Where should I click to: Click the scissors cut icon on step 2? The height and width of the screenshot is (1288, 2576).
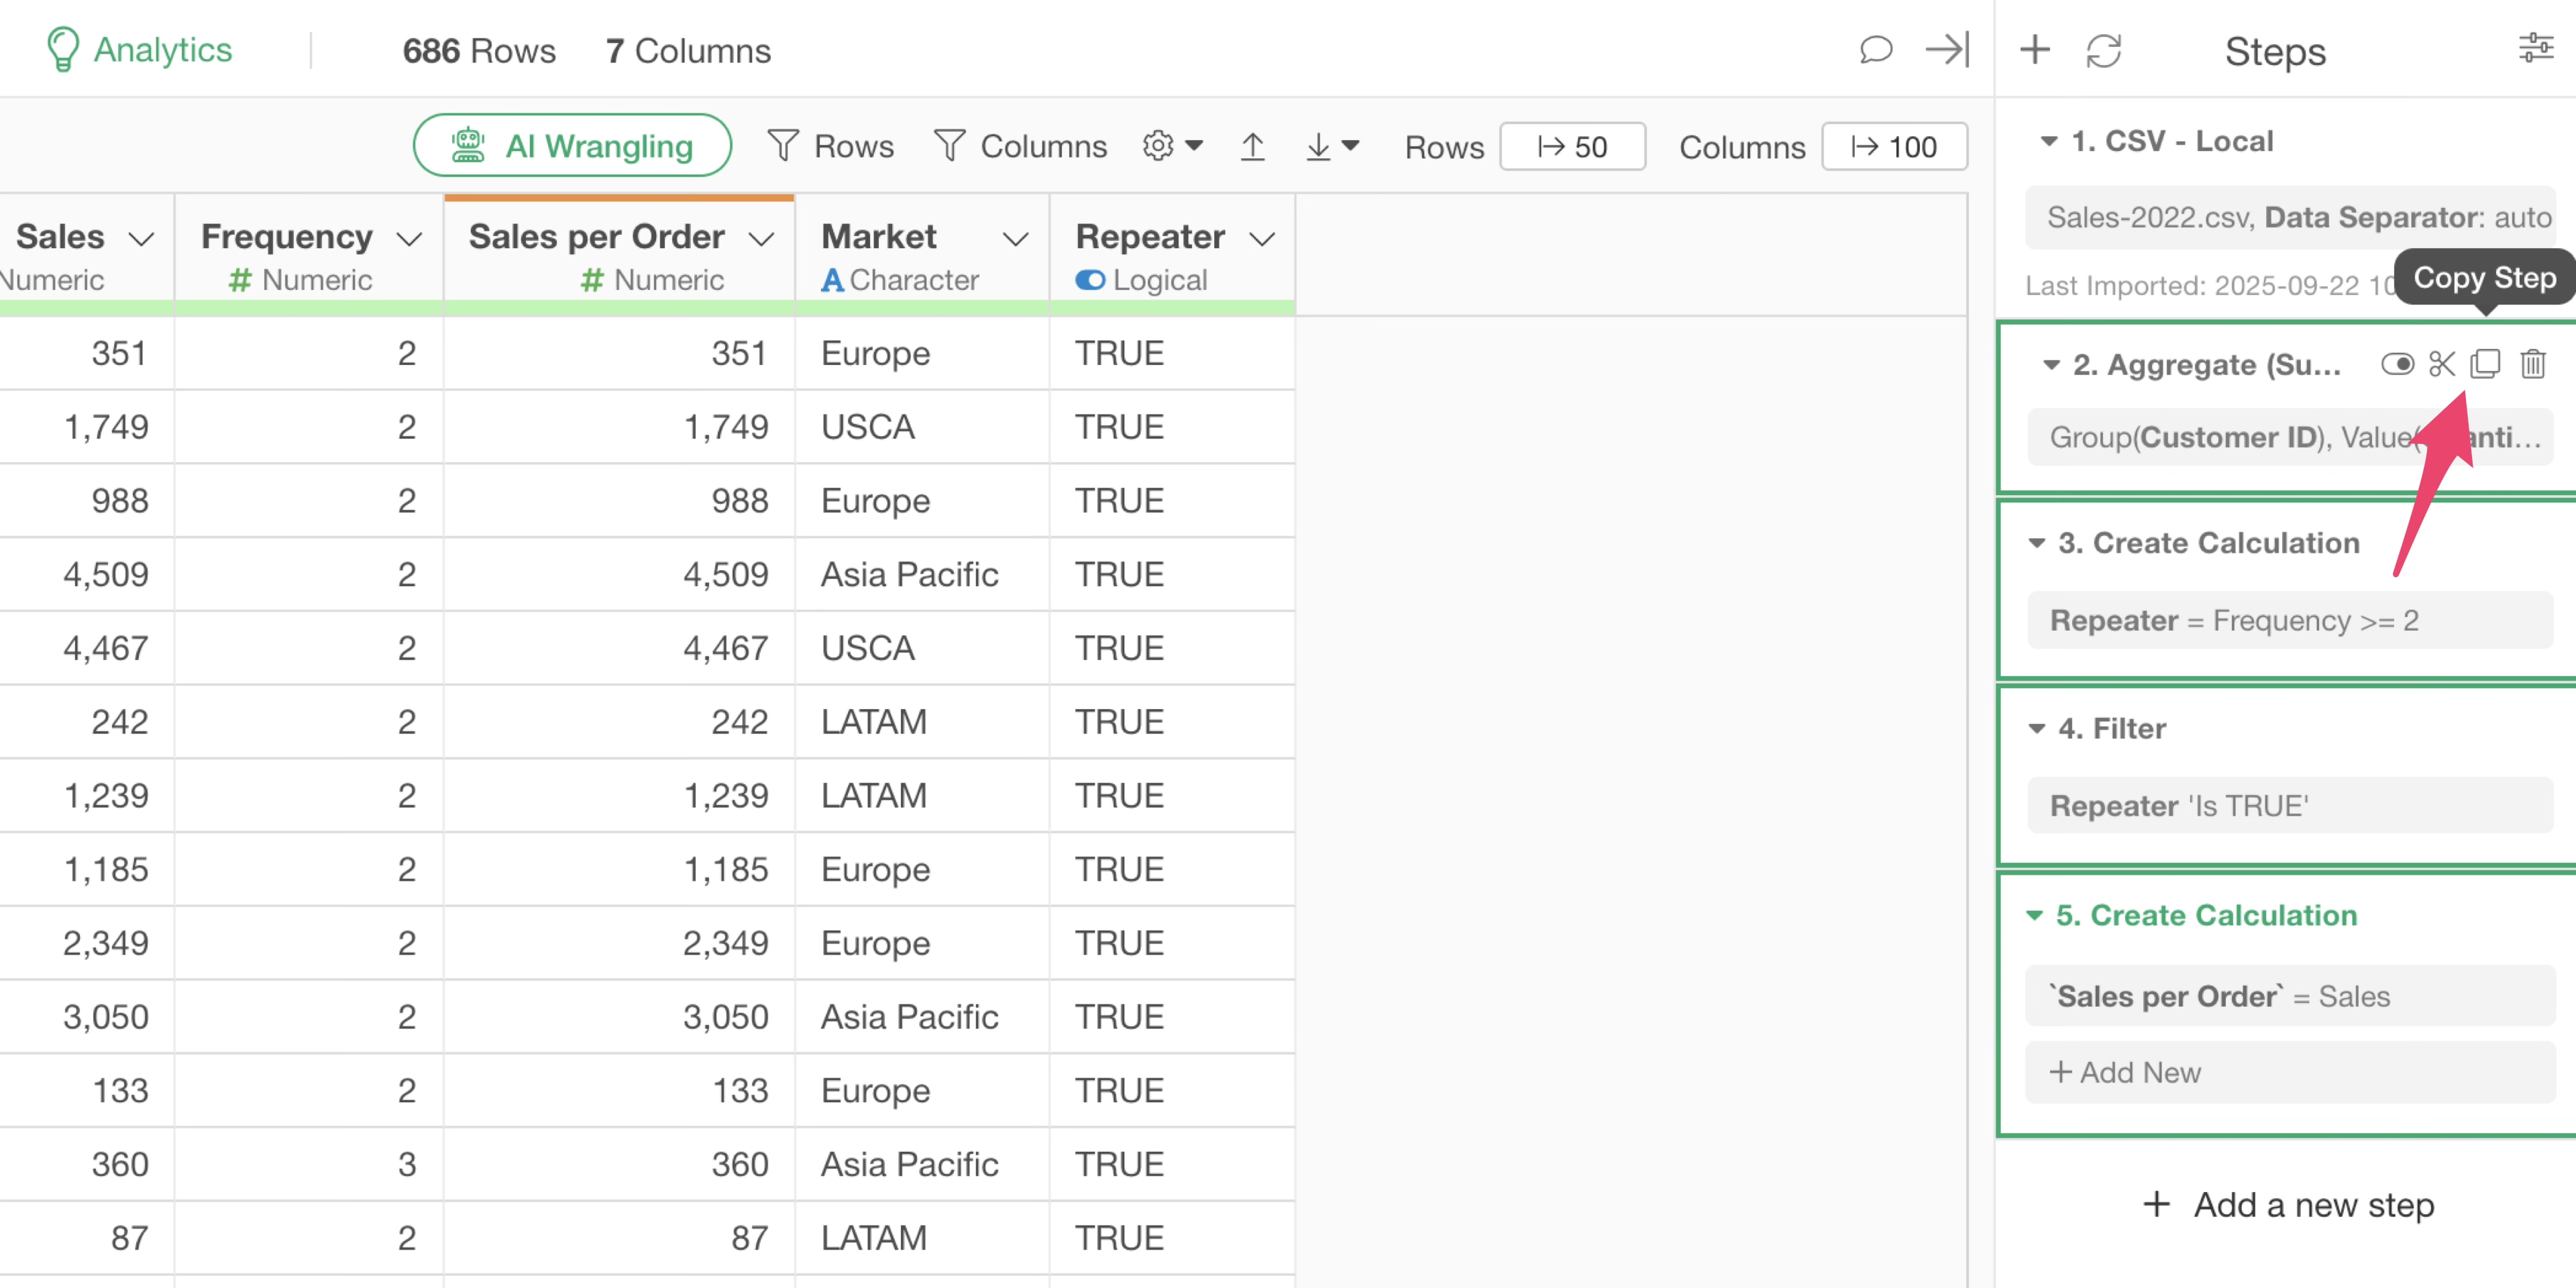click(x=2441, y=364)
